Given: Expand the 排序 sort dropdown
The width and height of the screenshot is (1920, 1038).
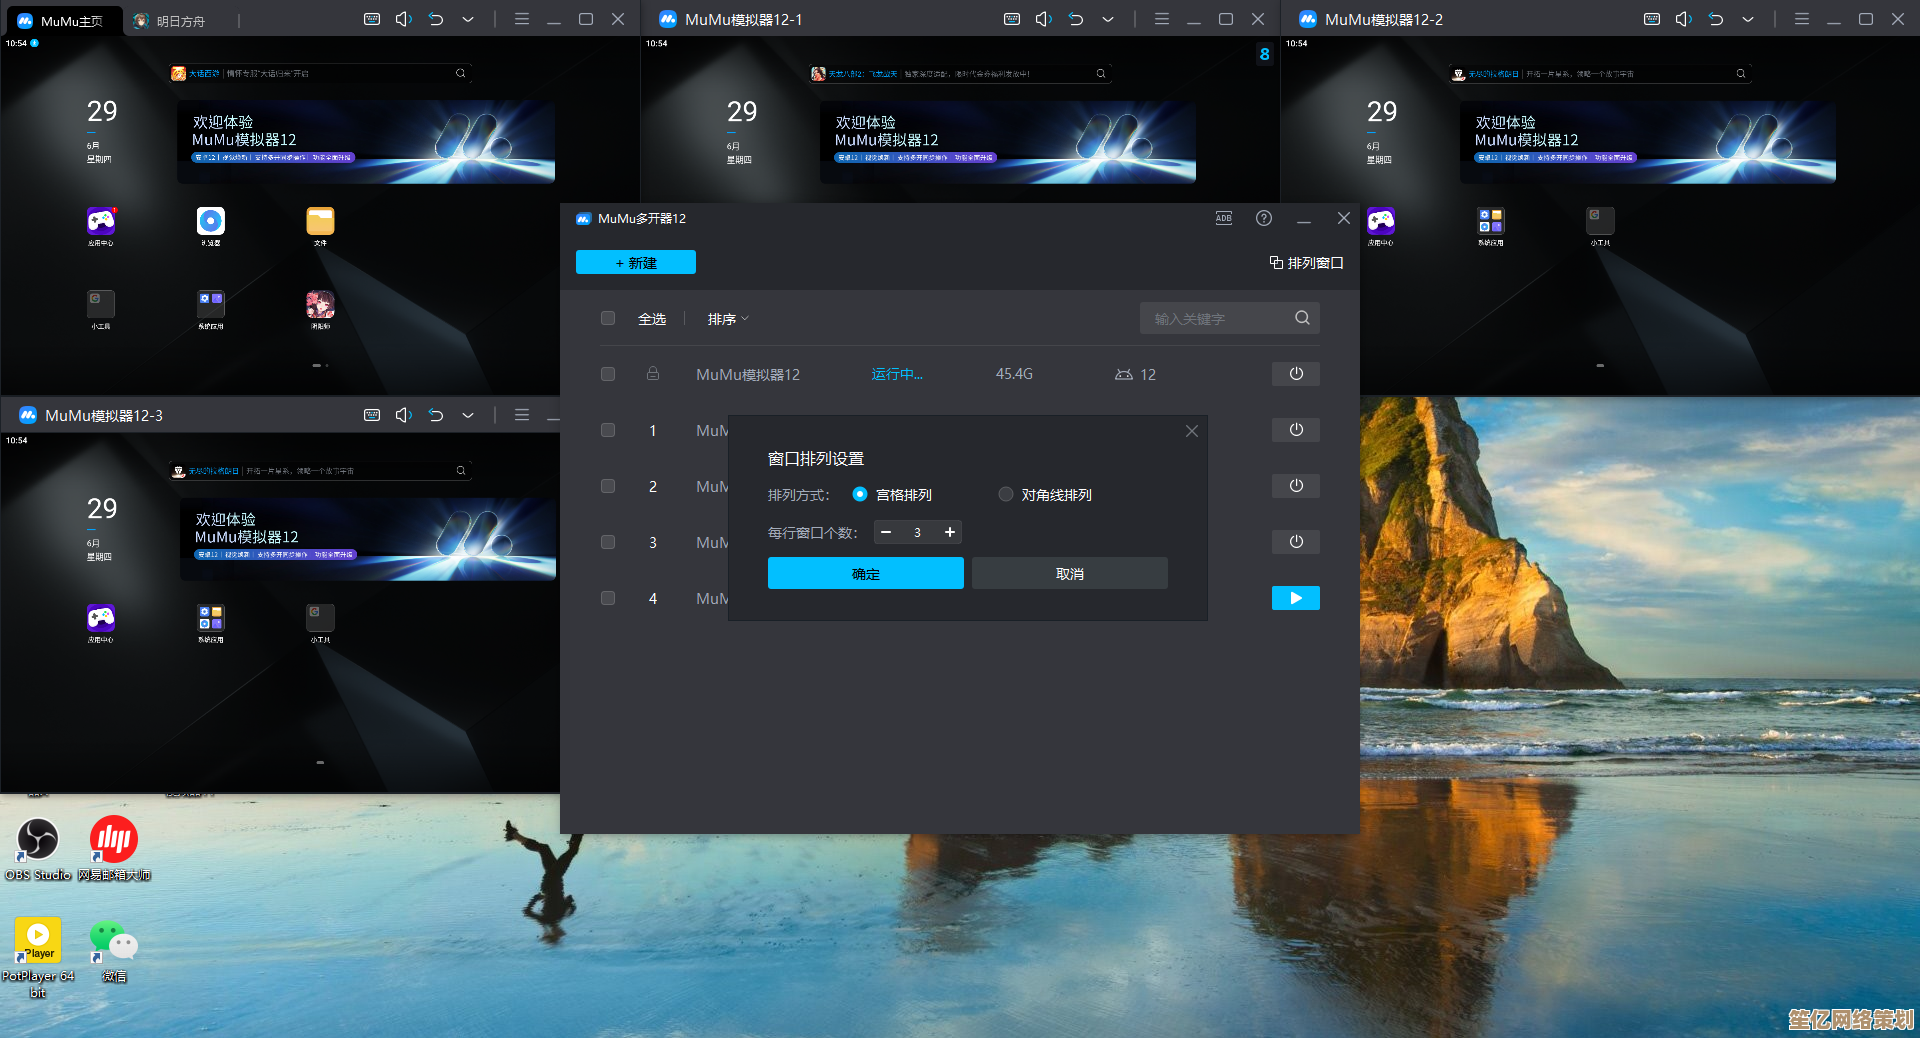Looking at the screenshot, I should pyautogui.click(x=727, y=319).
